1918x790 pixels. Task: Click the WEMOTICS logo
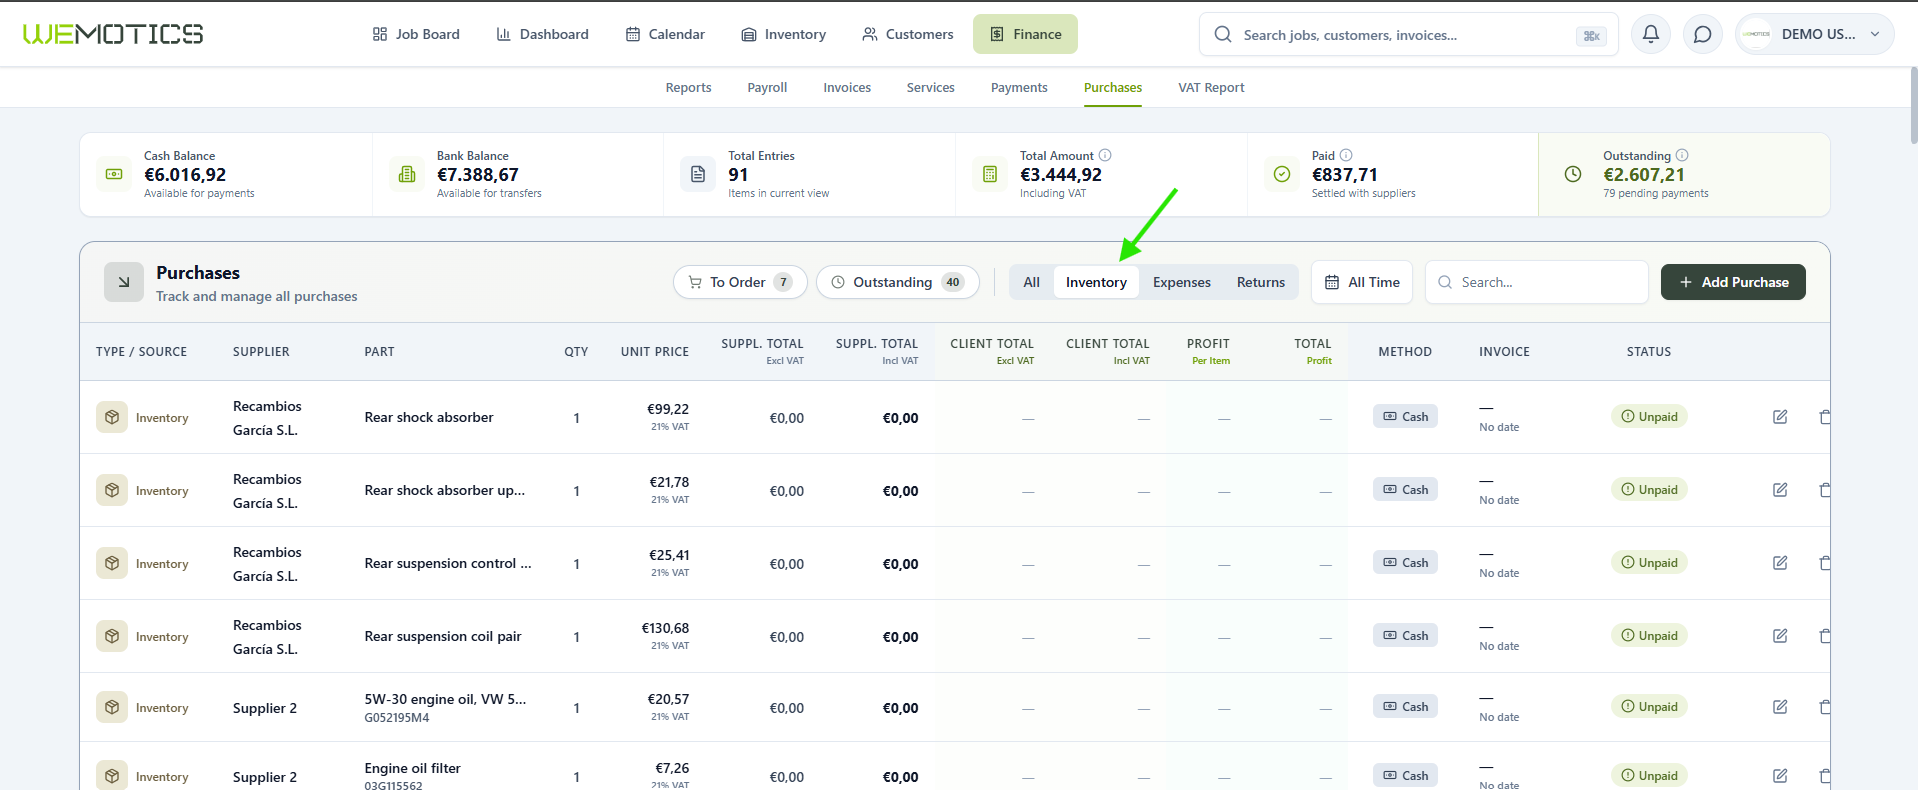pos(113,34)
